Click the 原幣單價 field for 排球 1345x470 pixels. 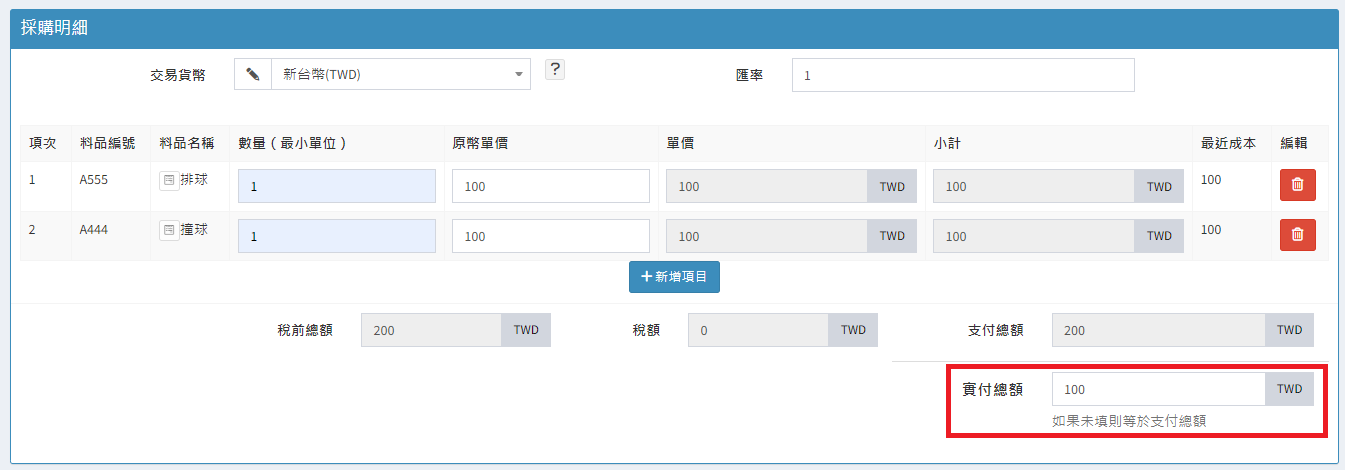point(550,186)
